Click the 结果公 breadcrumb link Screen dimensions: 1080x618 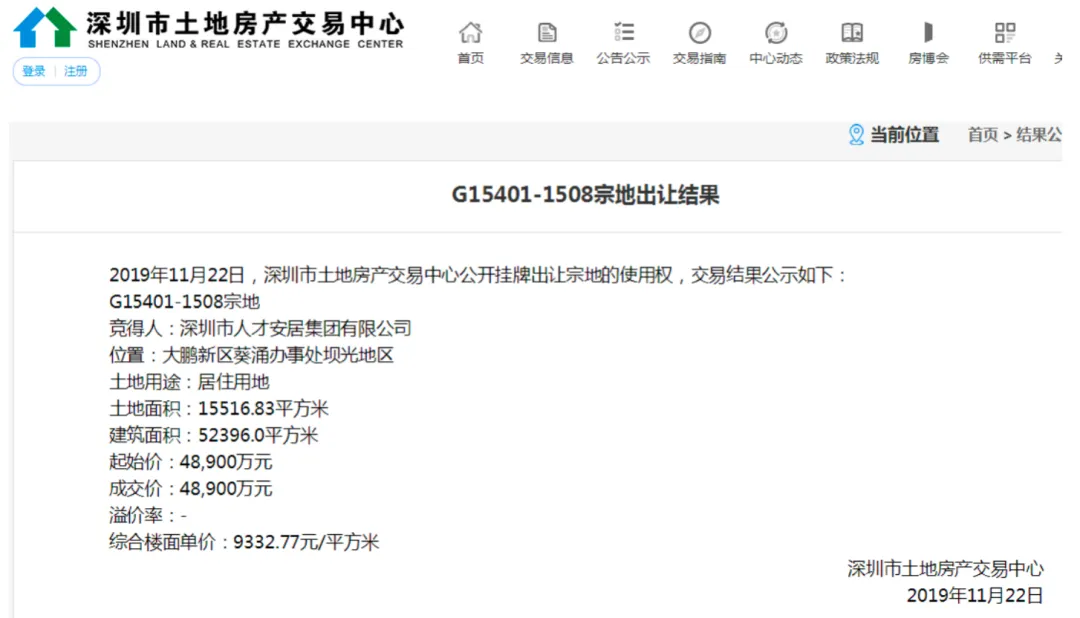coord(1039,135)
